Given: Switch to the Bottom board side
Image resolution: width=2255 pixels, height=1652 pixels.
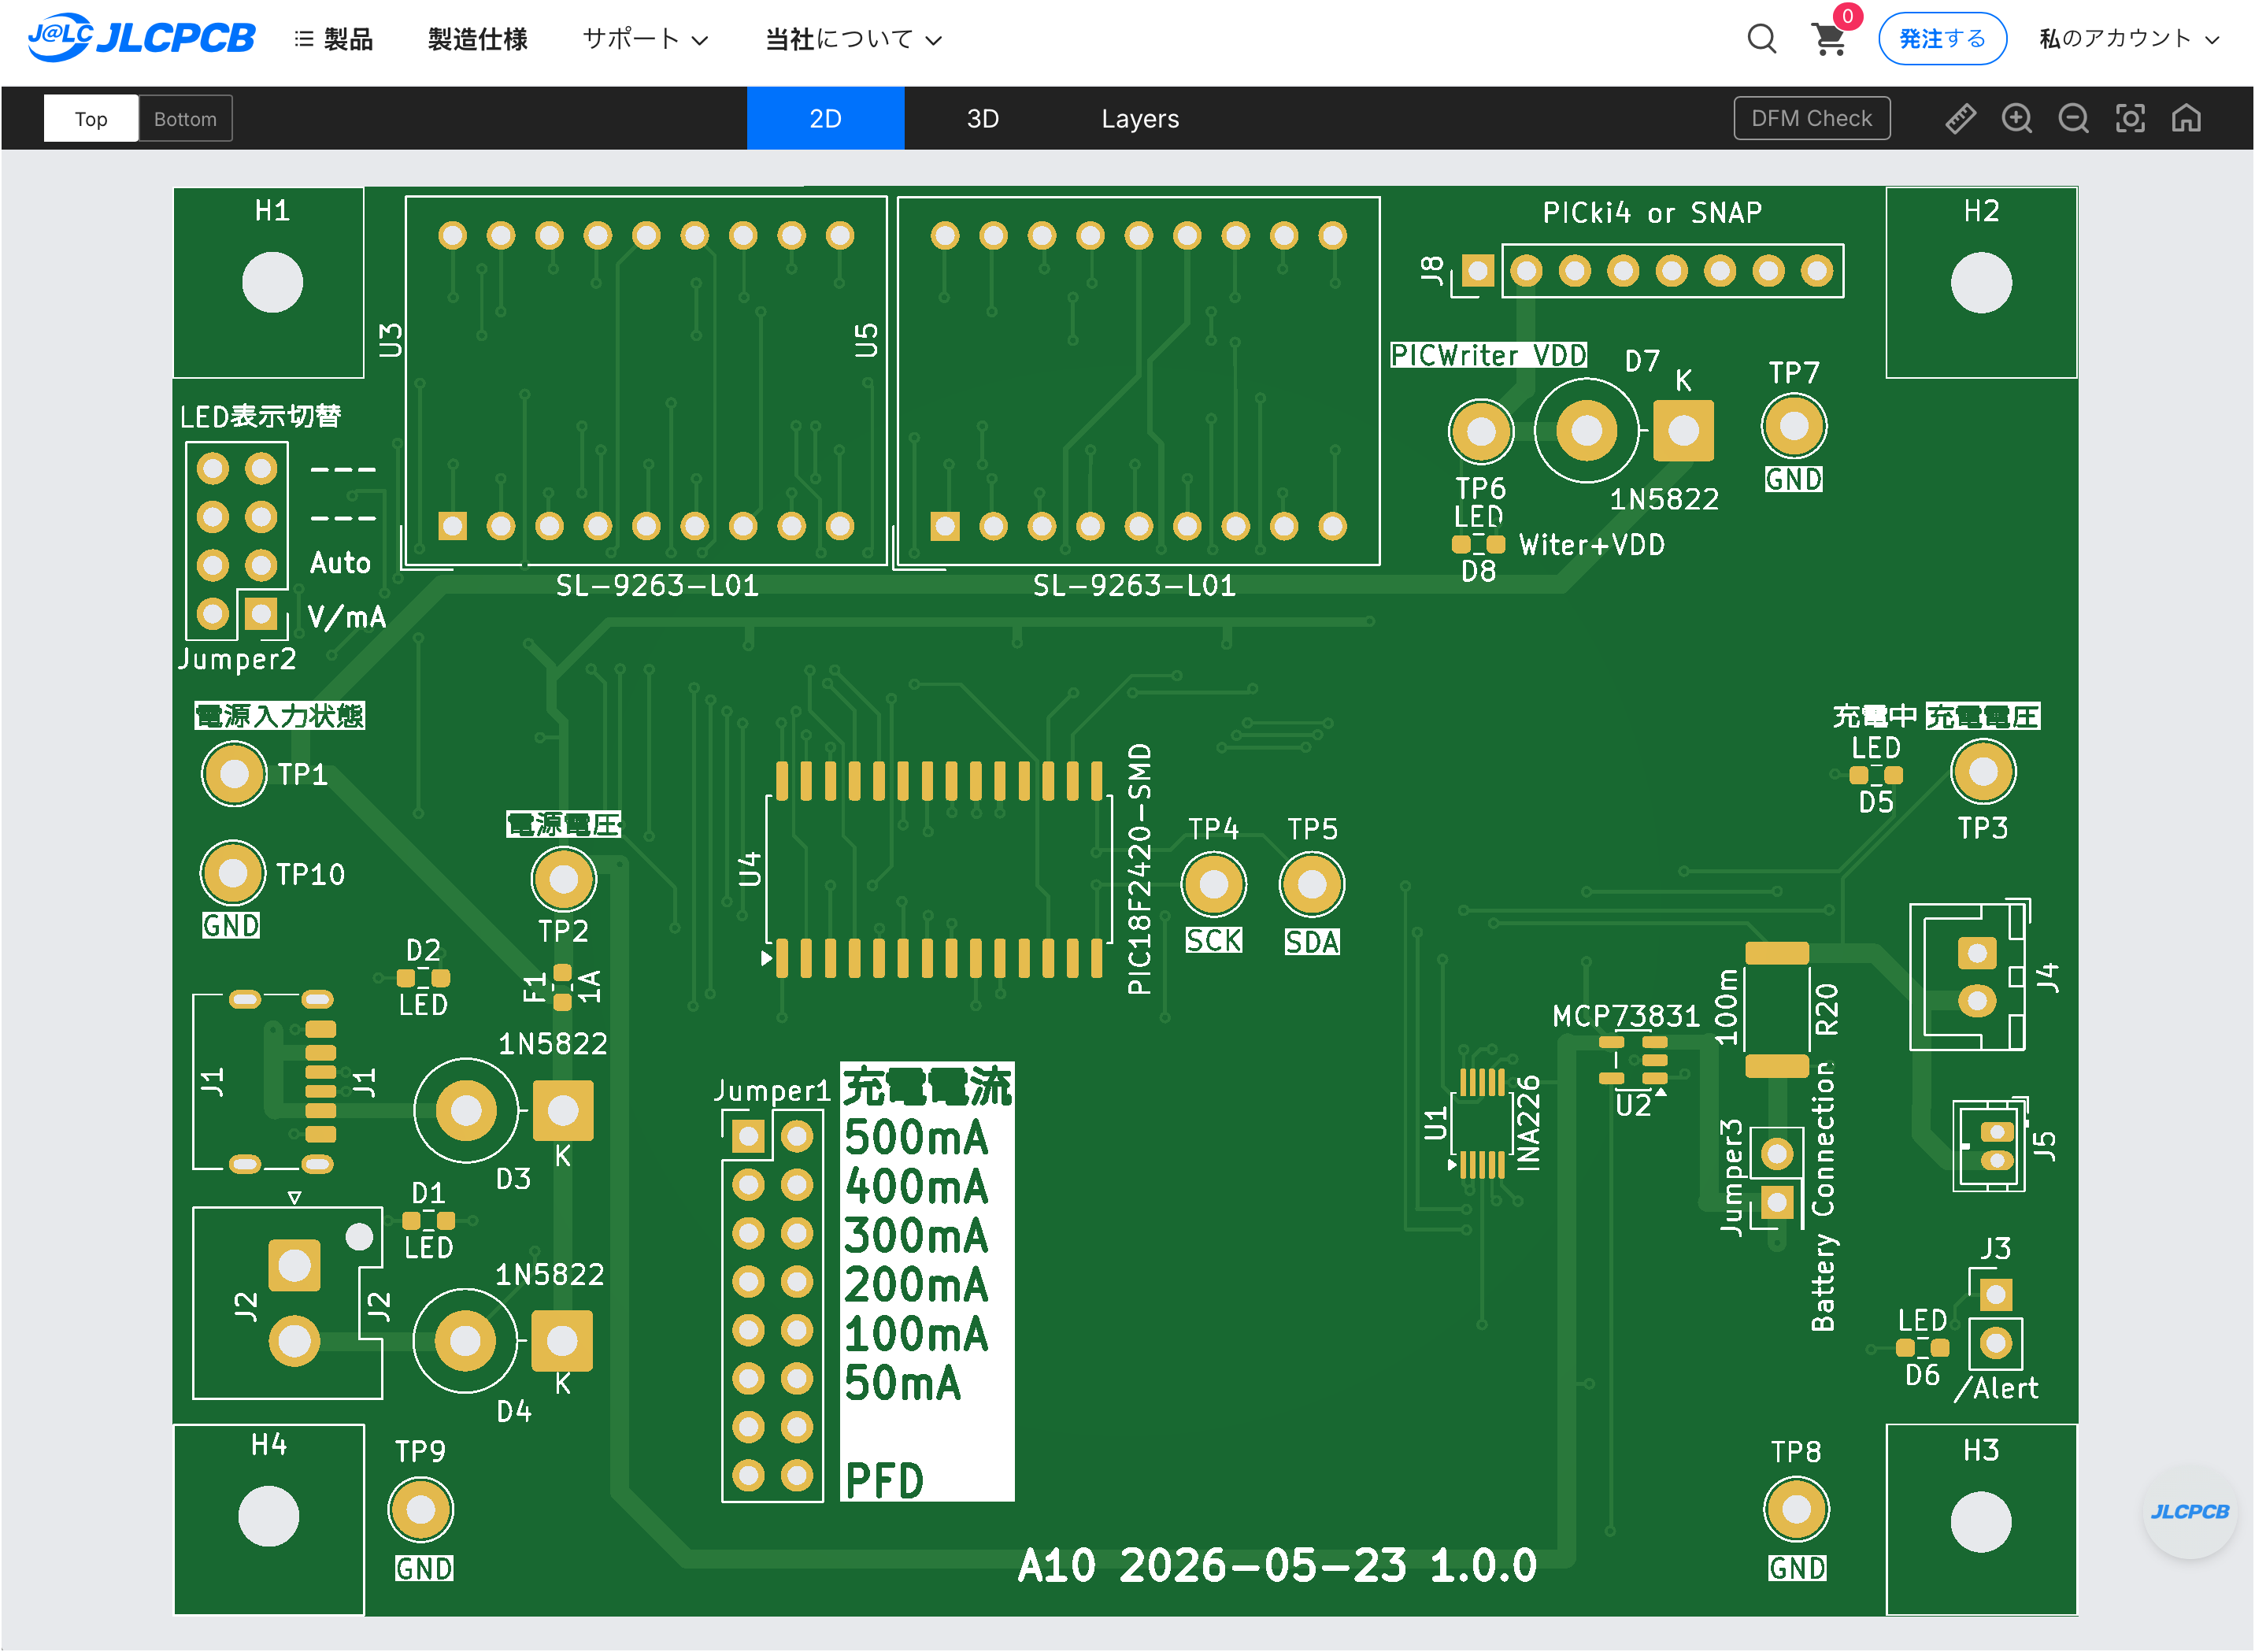Looking at the screenshot, I should coord(185,119).
